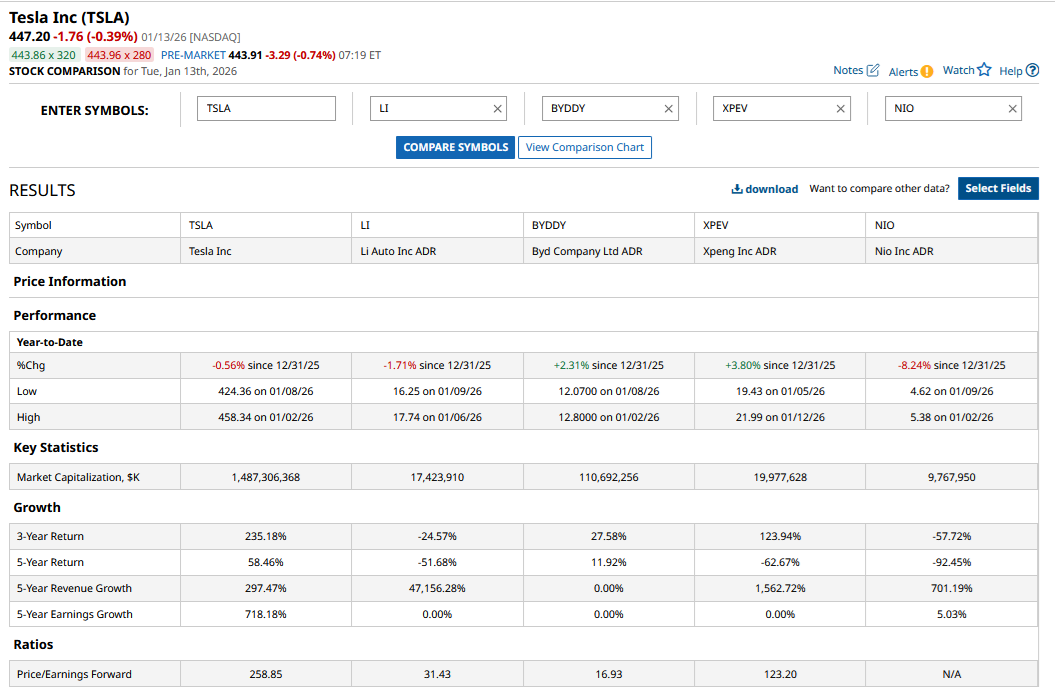Viewport: 1055px width, 693px height.
Task: Open the Notes edit icon
Action: [873, 70]
